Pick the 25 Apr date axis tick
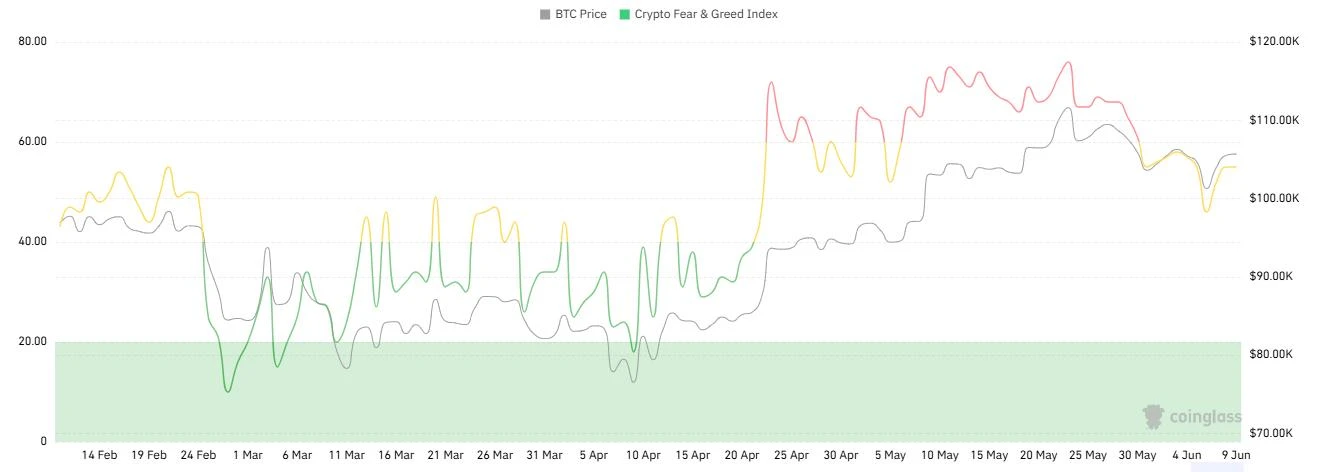Viewport: 1322px width, 472px height. point(792,455)
